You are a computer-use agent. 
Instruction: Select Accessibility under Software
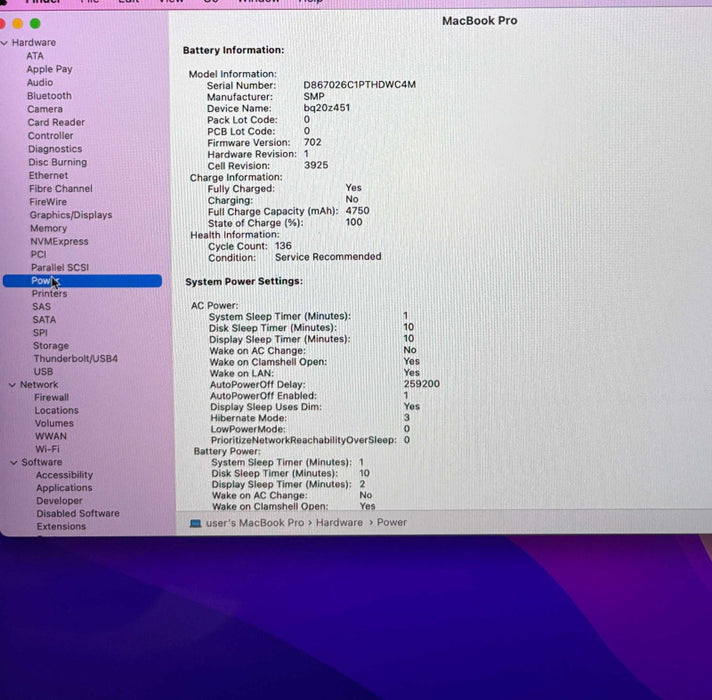[64, 475]
